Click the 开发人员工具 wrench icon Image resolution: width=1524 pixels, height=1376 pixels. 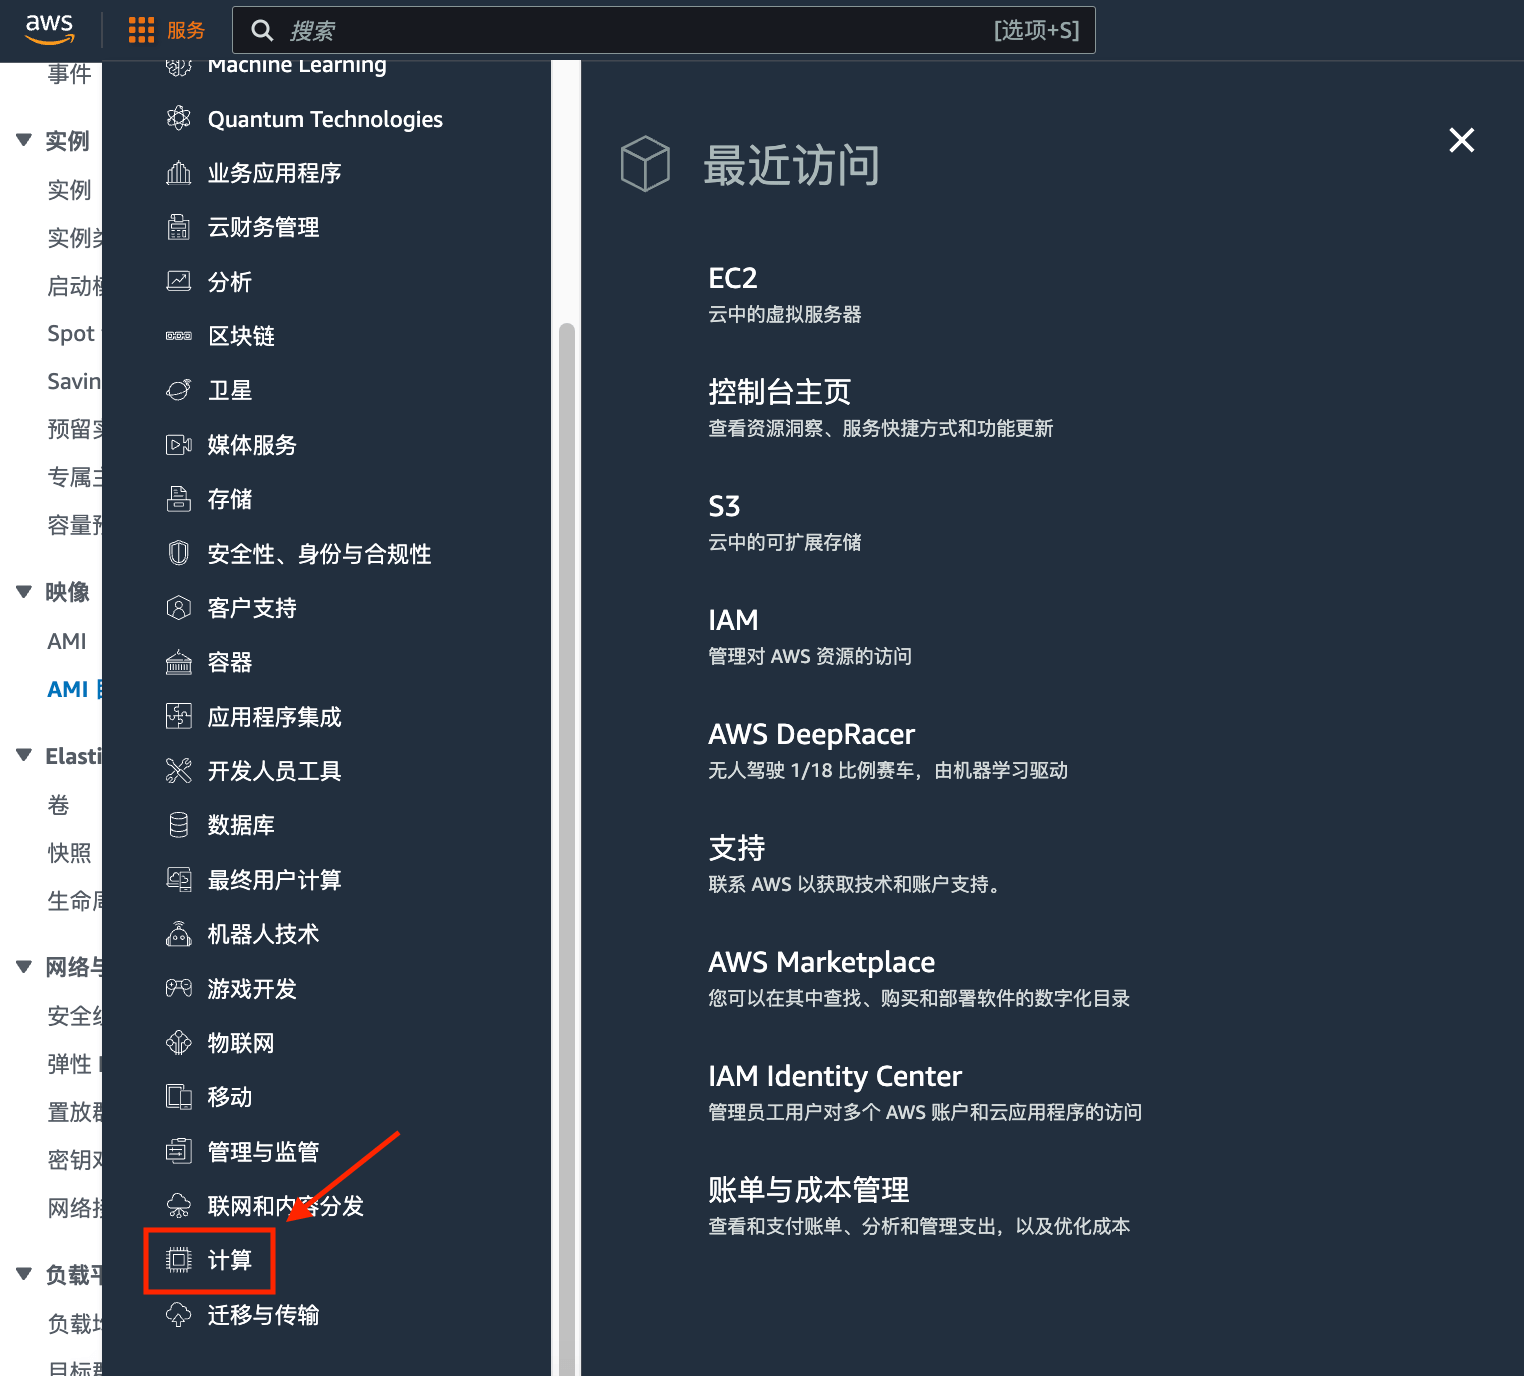pos(179,771)
